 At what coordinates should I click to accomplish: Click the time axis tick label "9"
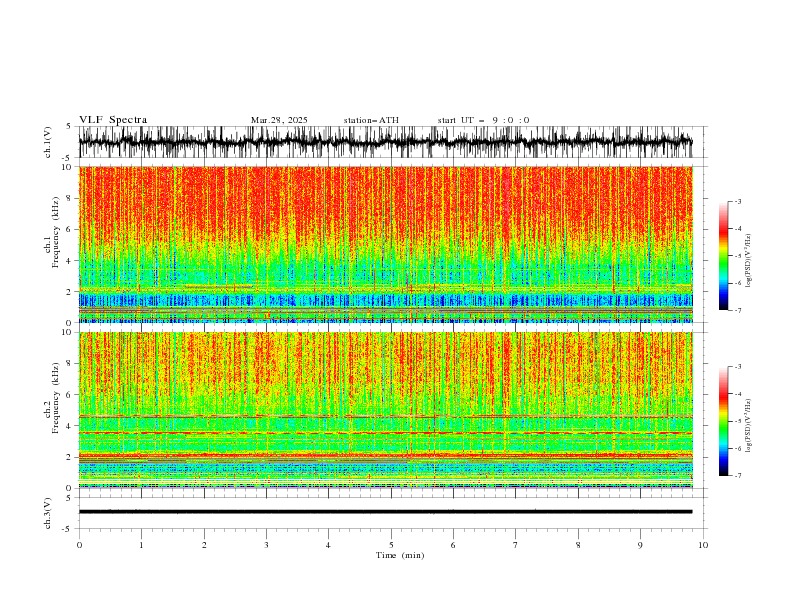(x=640, y=545)
